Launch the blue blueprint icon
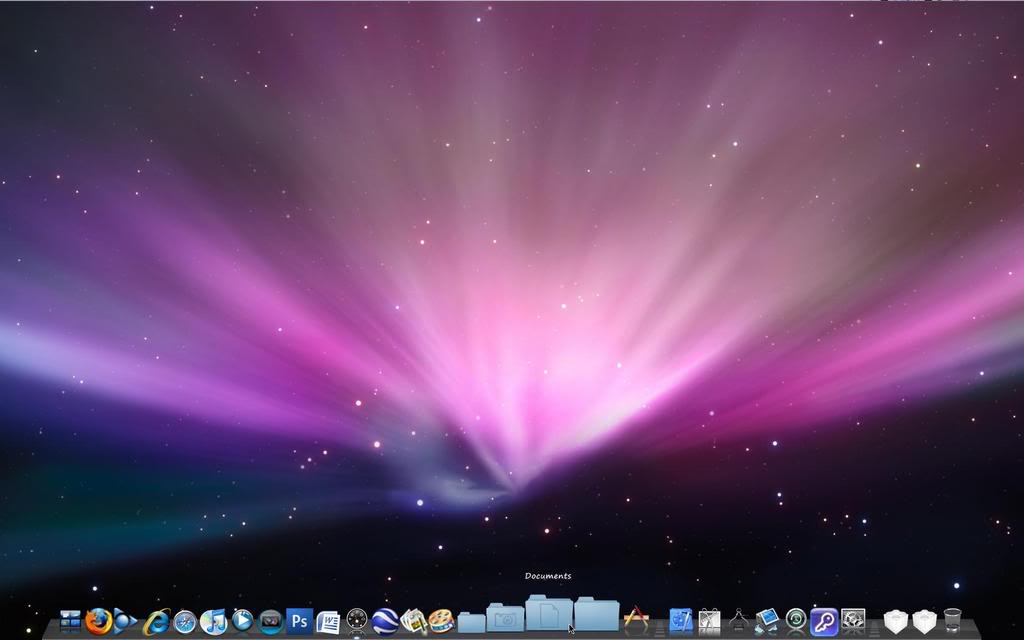The width and height of the screenshot is (1024, 640). [681, 620]
